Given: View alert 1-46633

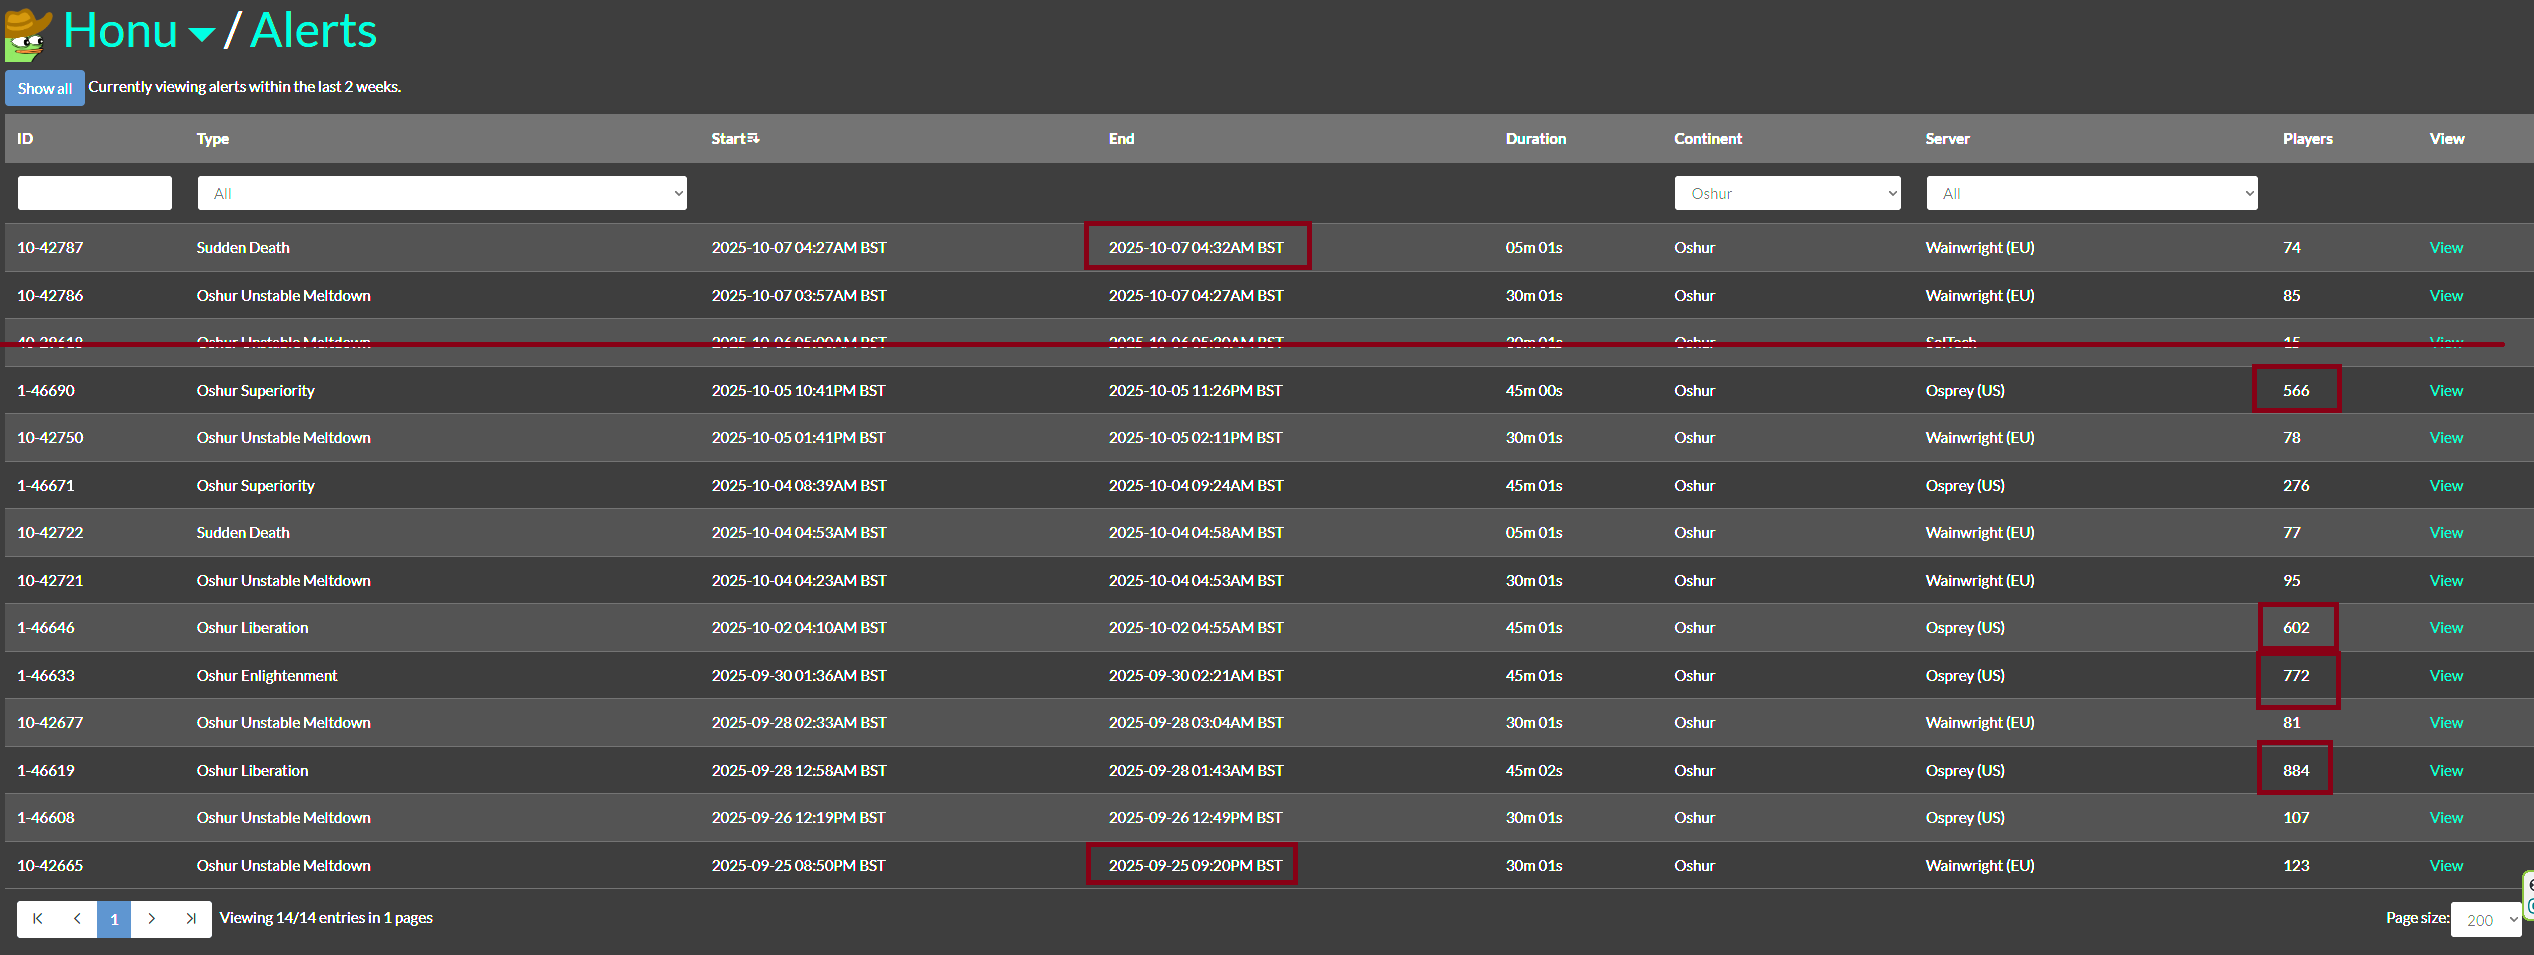Looking at the screenshot, I should click(2446, 676).
